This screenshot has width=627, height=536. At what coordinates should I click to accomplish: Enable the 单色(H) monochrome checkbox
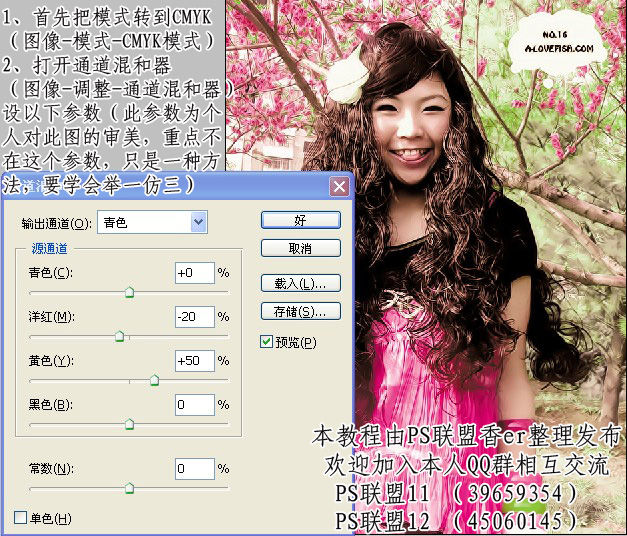click(20, 518)
